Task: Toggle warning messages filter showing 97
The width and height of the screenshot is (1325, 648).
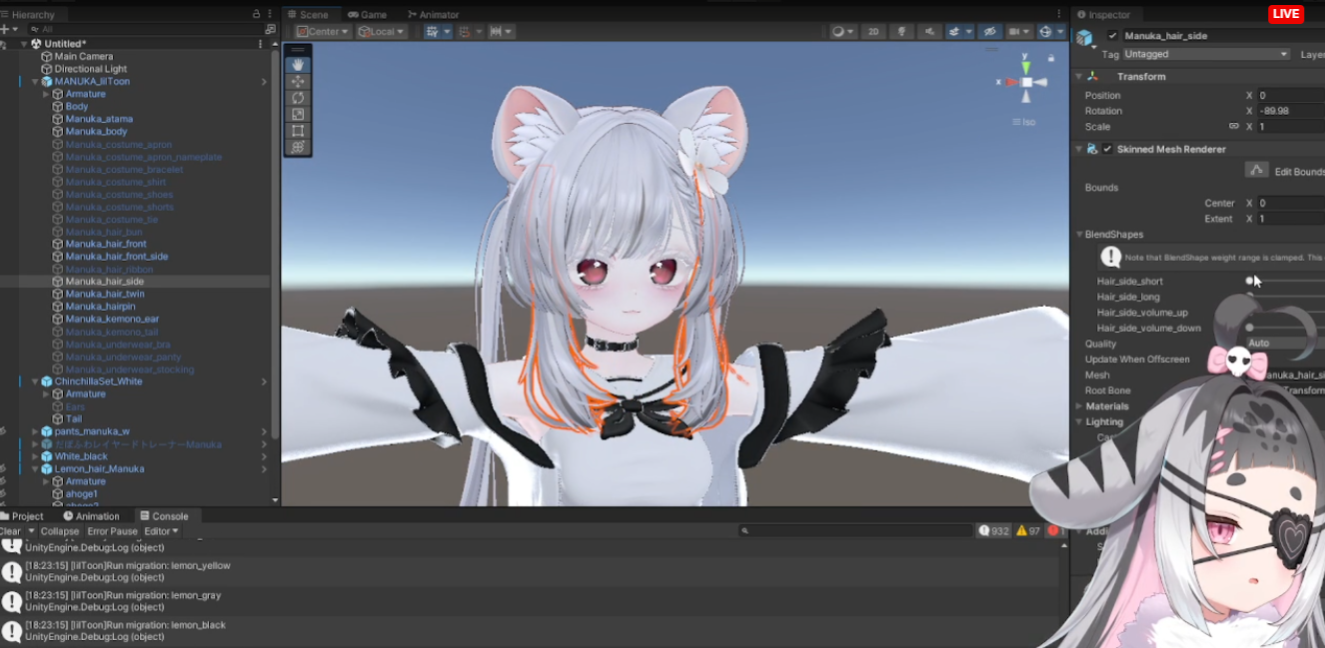Action: (x=1028, y=531)
